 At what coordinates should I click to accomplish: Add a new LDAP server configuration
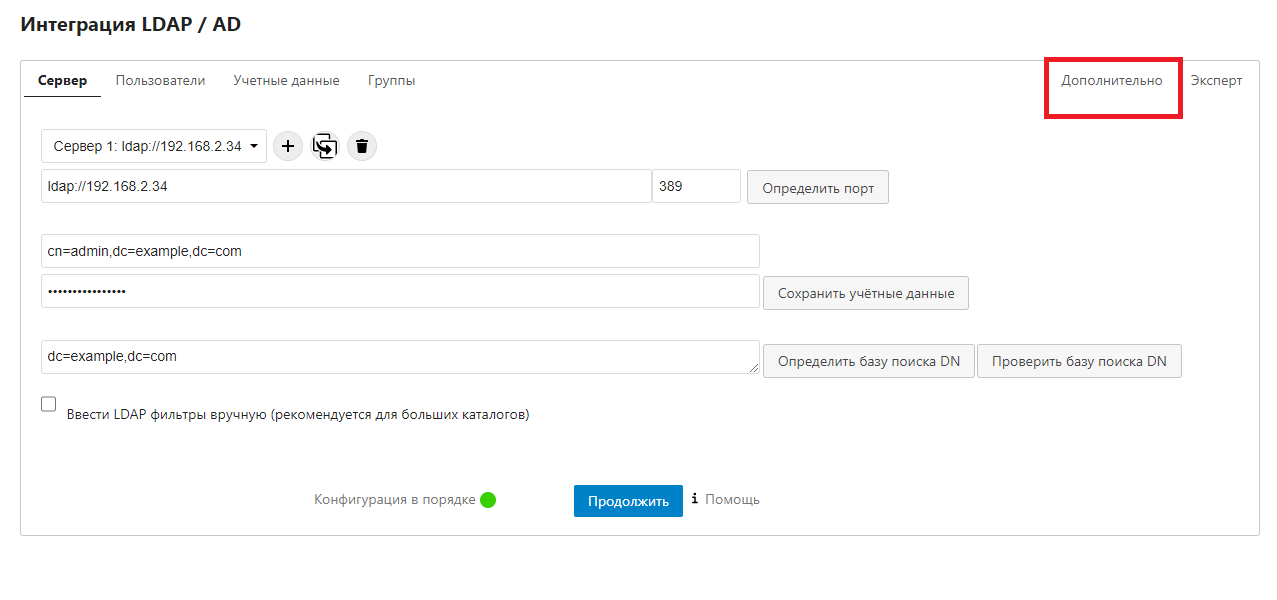pyautogui.click(x=288, y=146)
